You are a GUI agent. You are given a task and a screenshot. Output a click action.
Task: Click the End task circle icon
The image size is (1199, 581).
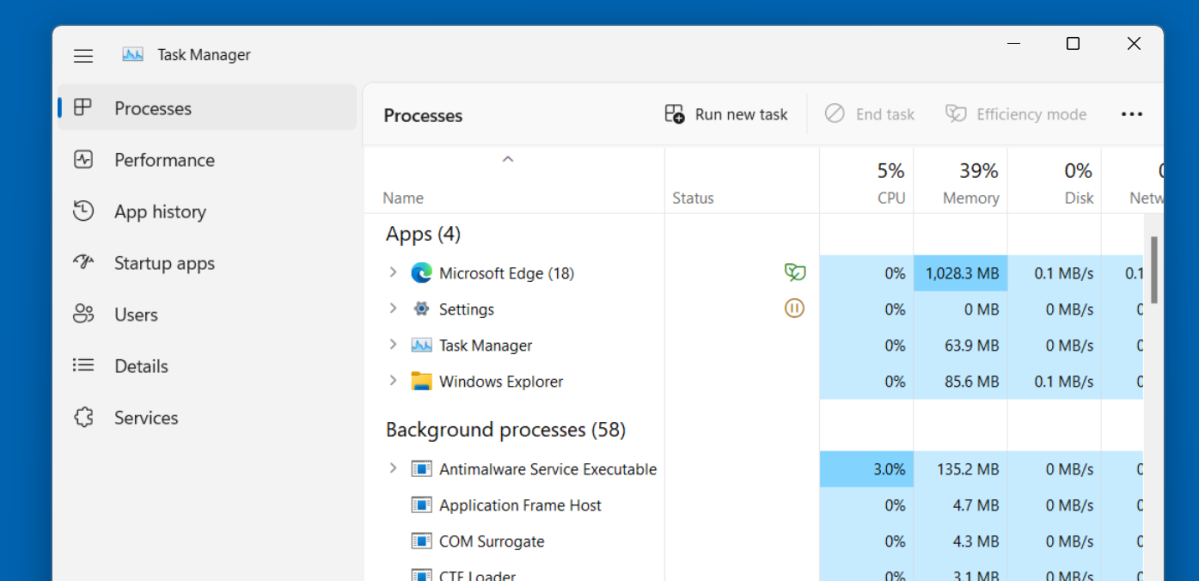[834, 114]
